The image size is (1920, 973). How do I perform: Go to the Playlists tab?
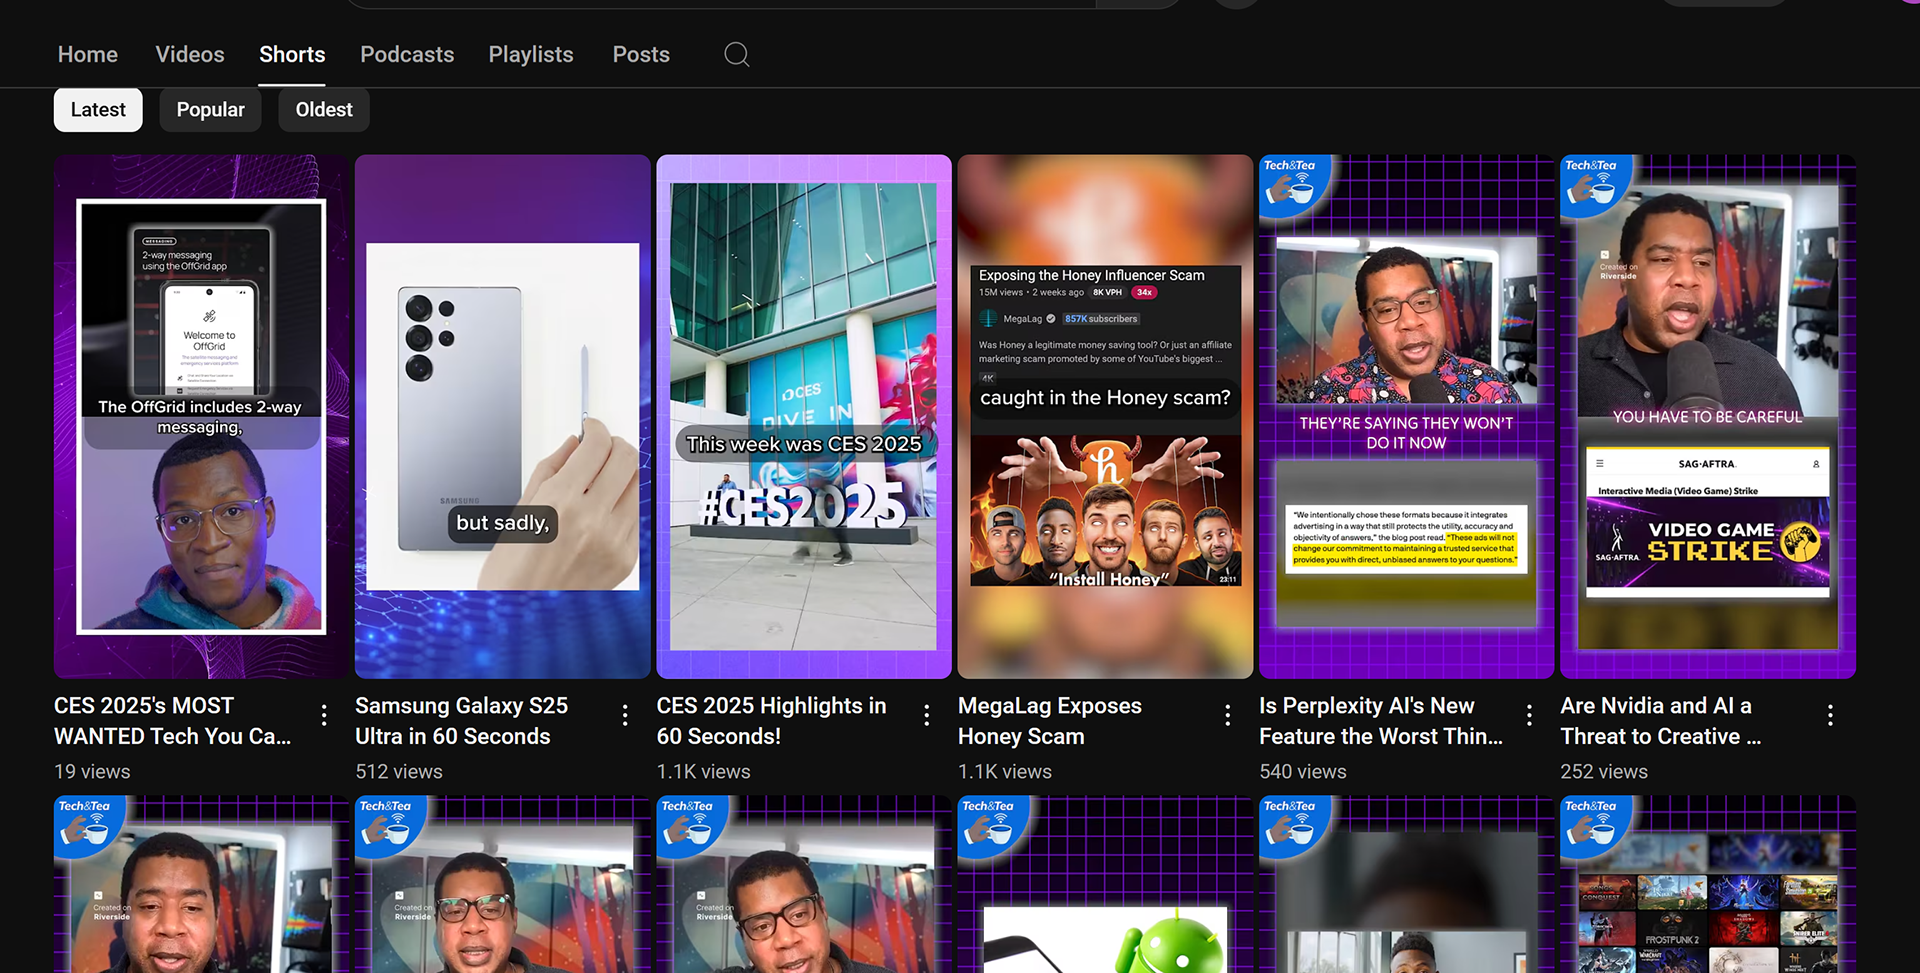click(531, 54)
